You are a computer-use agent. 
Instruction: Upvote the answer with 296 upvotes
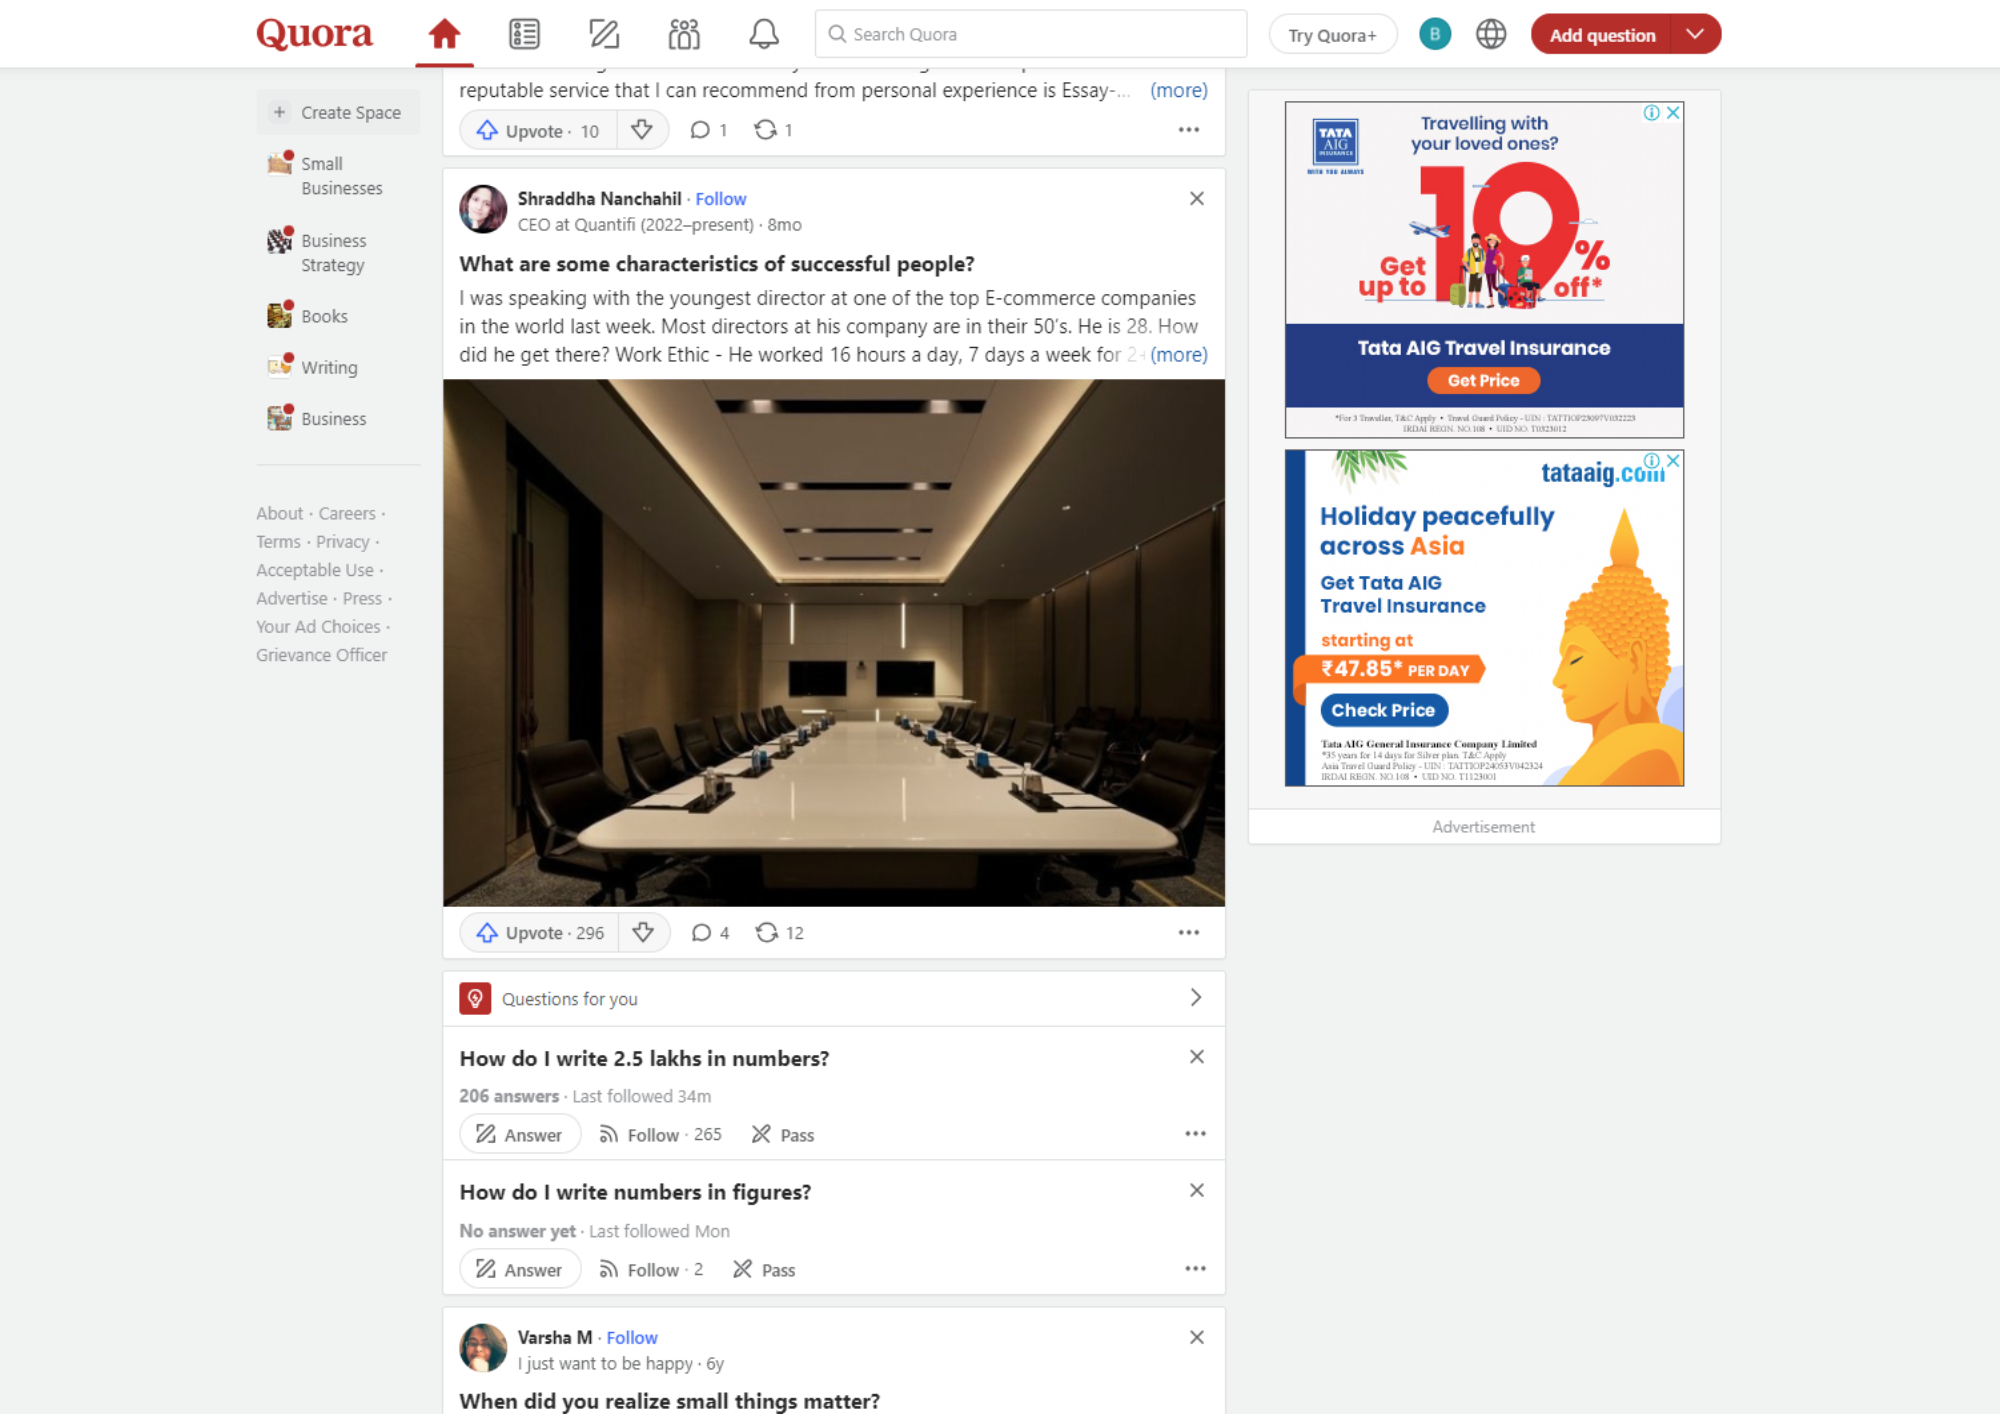click(540, 932)
